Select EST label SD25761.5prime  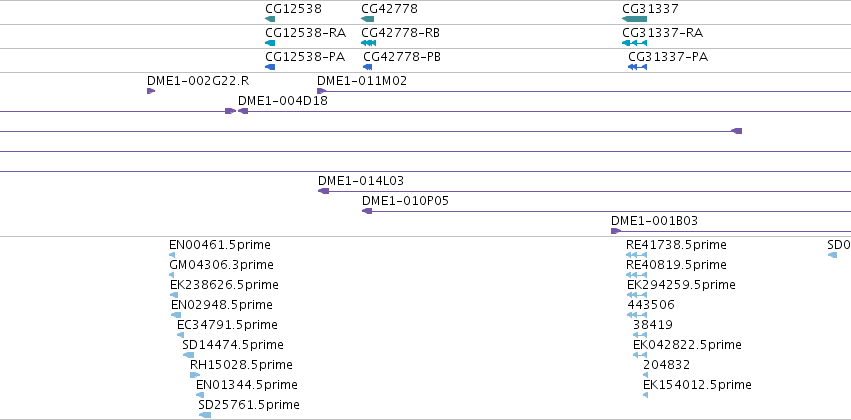[249, 405]
